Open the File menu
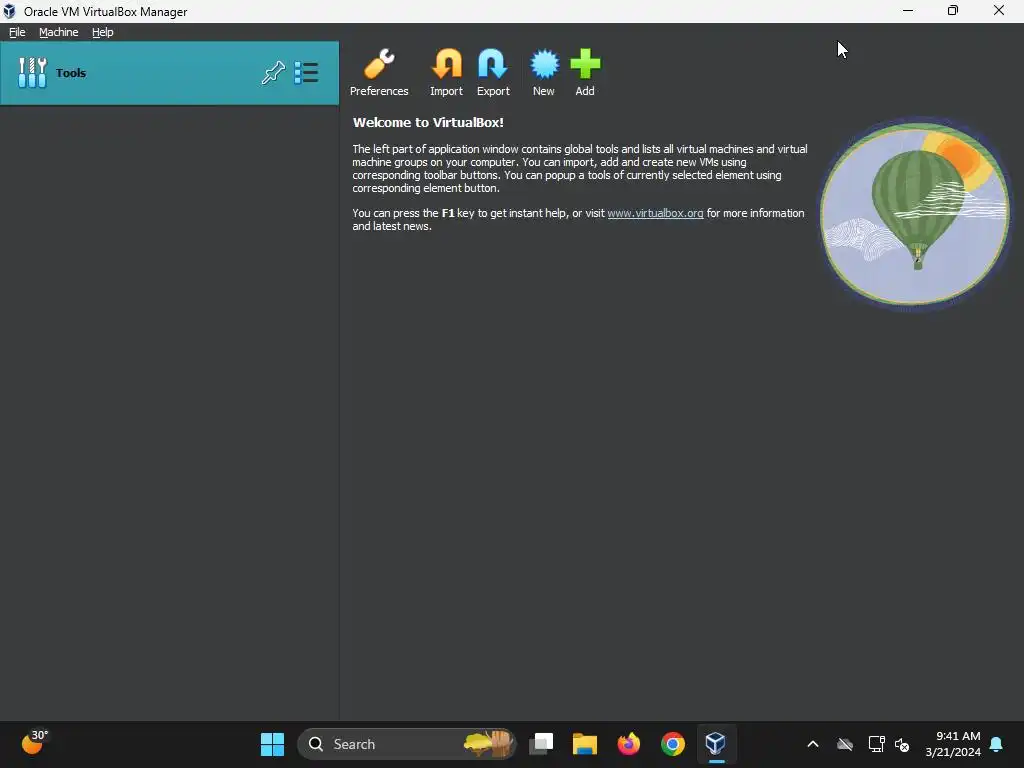The image size is (1024, 768). tap(17, 32)
